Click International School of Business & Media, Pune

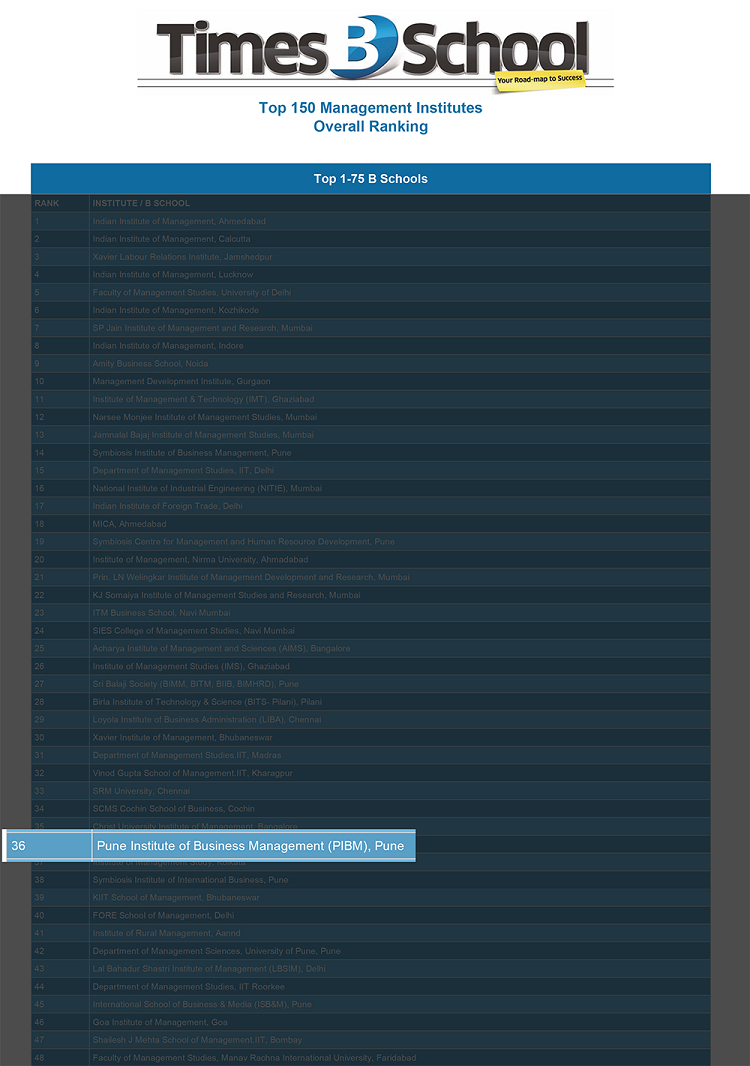pyautogui.click(x=202, y=1004)
